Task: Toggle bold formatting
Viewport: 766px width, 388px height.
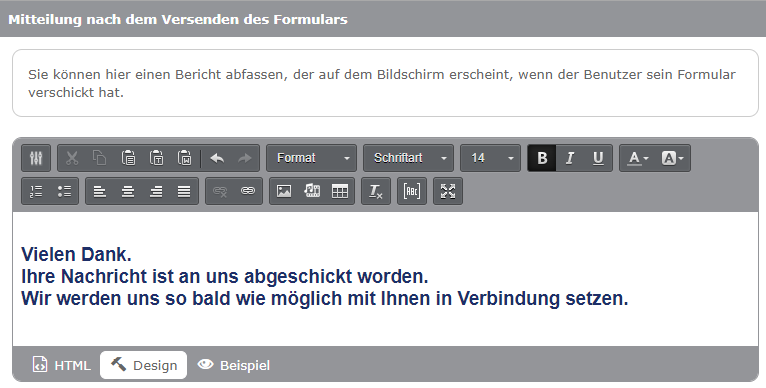Action: click(x=542, y=158)
